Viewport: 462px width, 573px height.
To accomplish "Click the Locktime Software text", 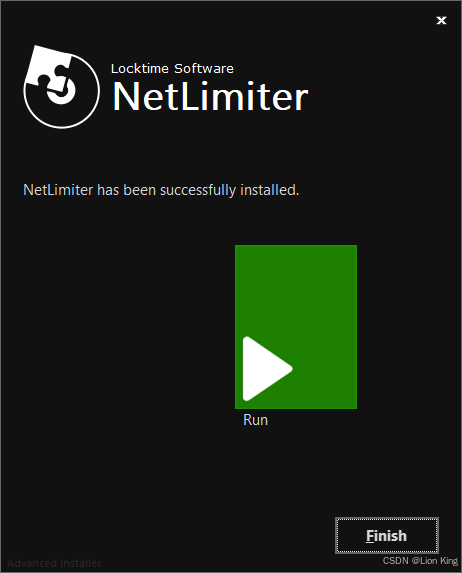I will pos(172,69).
